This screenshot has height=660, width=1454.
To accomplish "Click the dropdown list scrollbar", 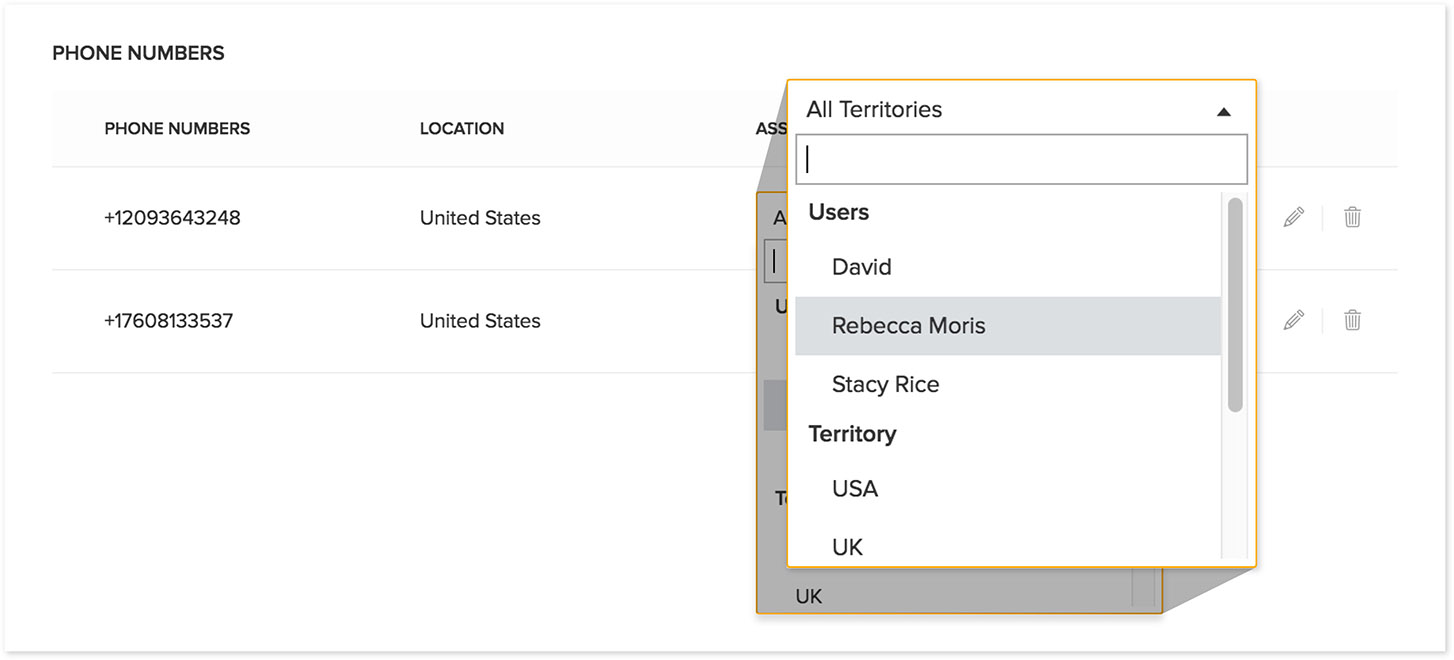I will 1235,305.
